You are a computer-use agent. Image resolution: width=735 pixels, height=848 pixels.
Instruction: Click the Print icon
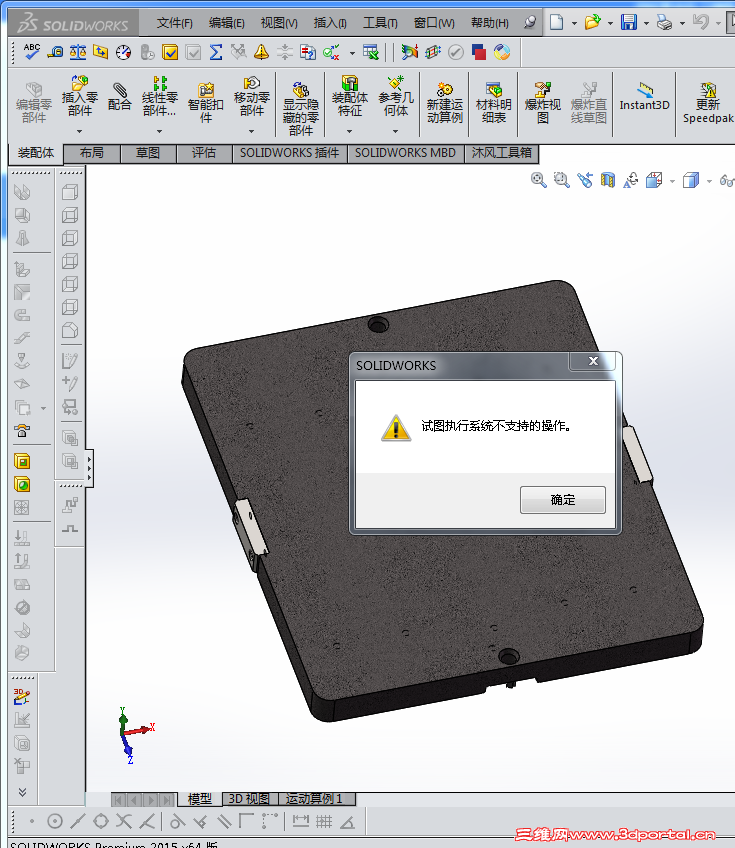[x=664, y=22]
